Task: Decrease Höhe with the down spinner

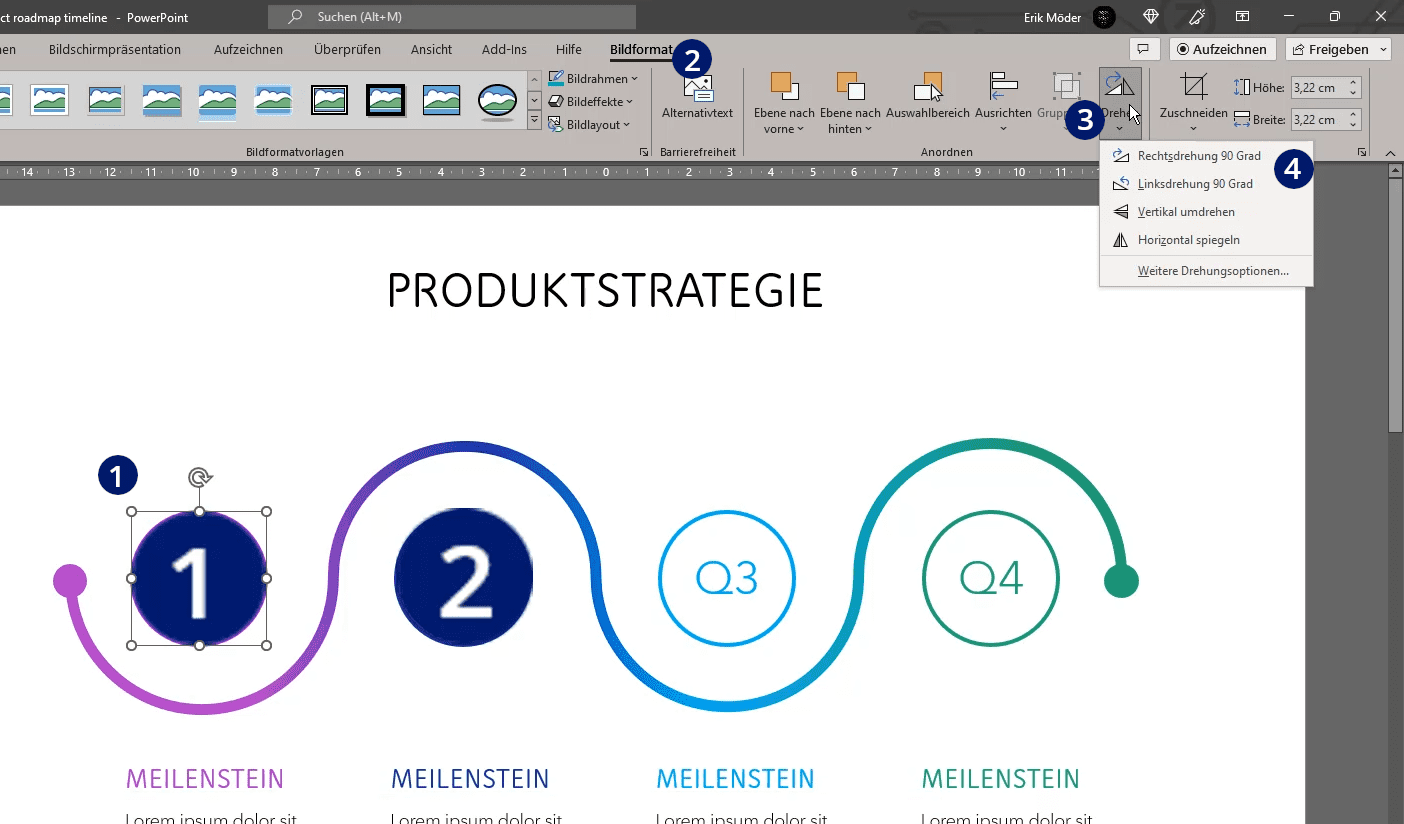Action: click(x=1354, y=92)
